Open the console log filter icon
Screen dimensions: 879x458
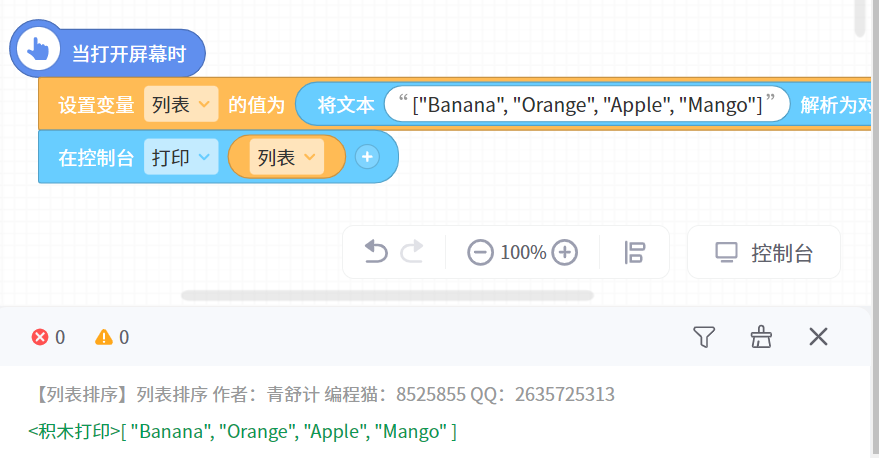point(705,337)
